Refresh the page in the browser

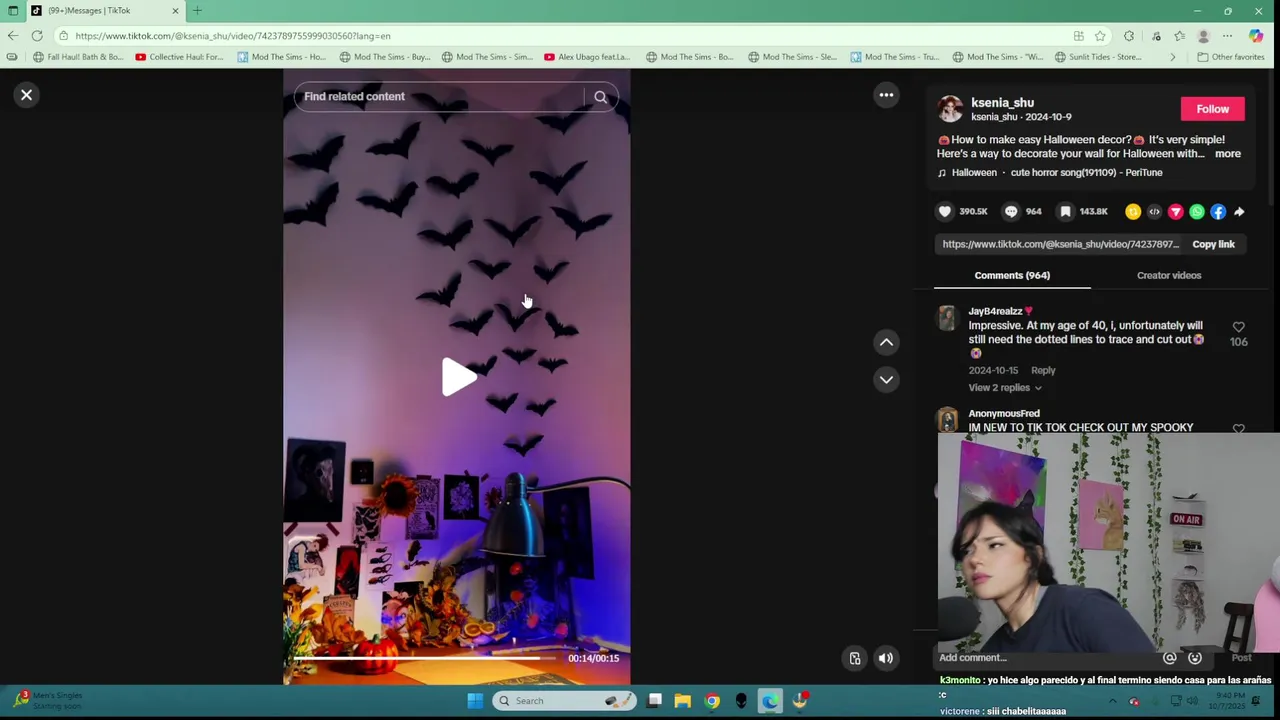[37, 36]
